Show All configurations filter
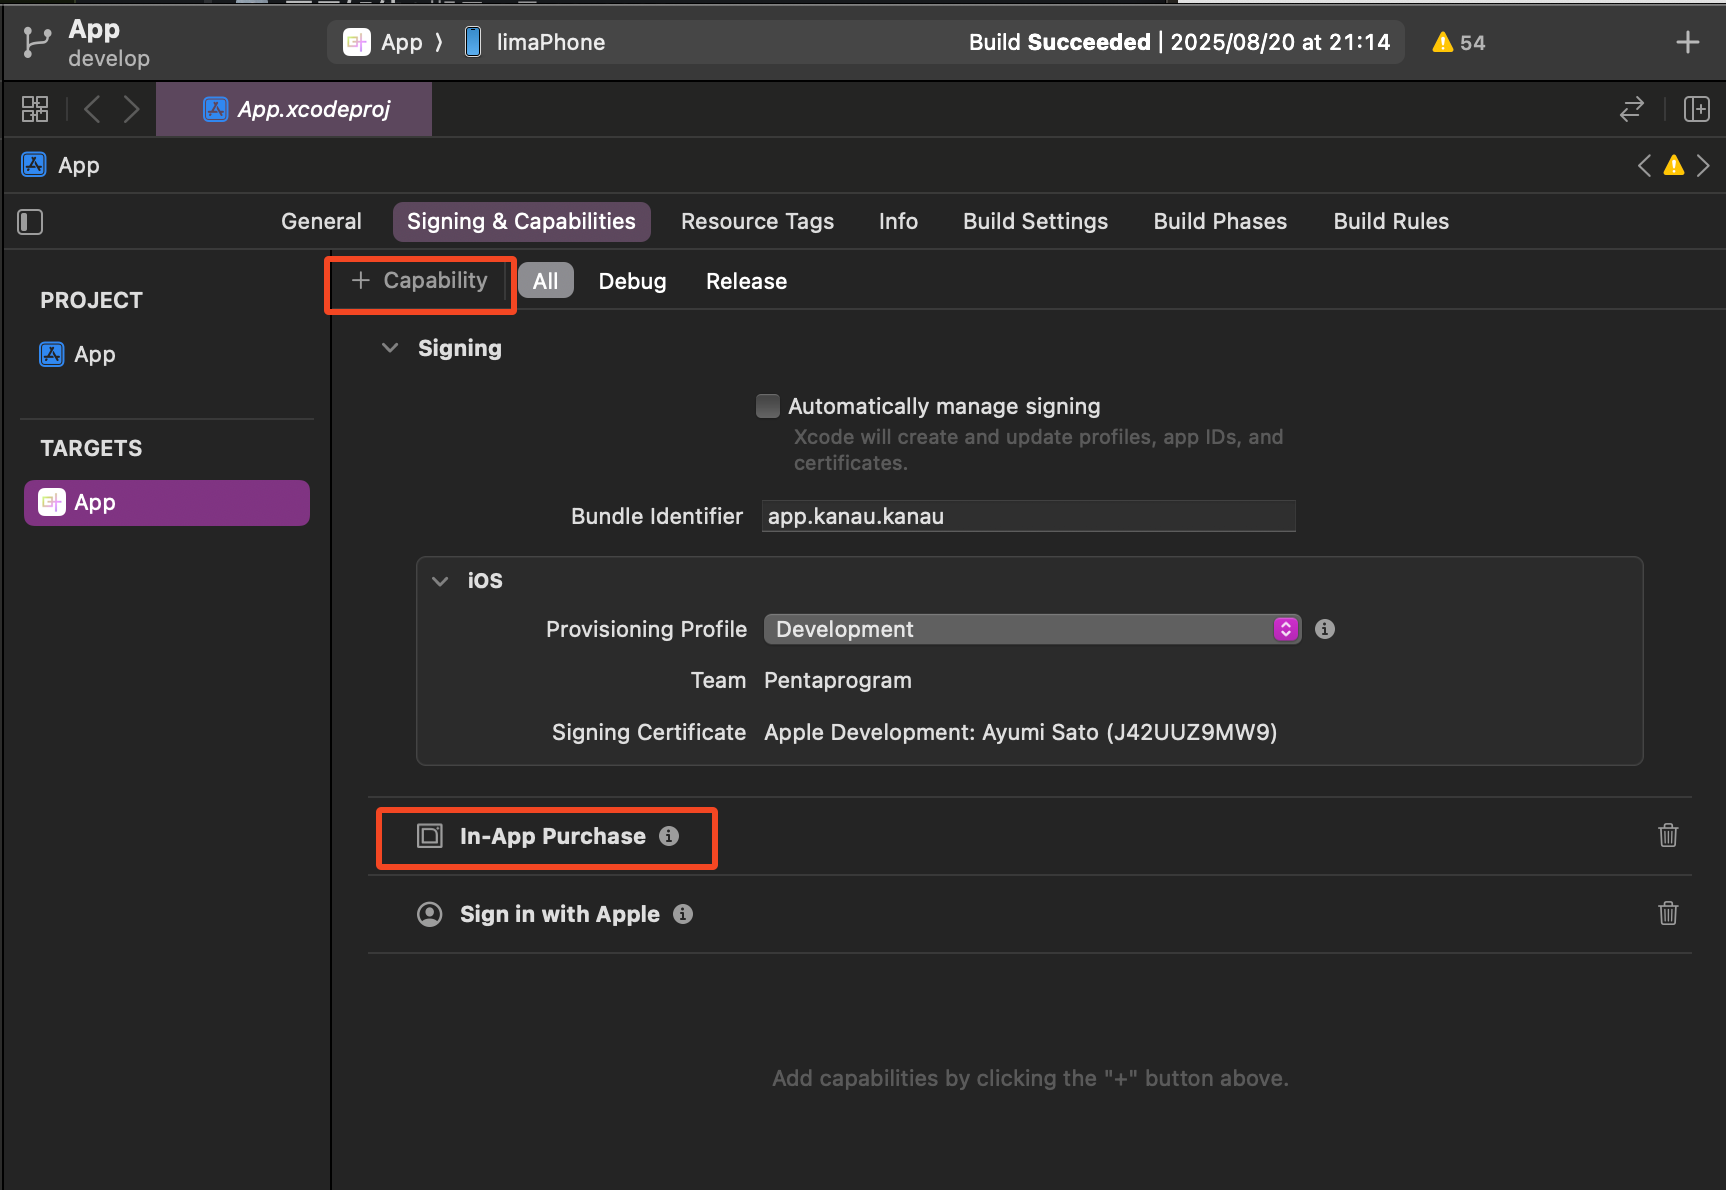Screen dimensions: 1726x1190 coord(545,281)
